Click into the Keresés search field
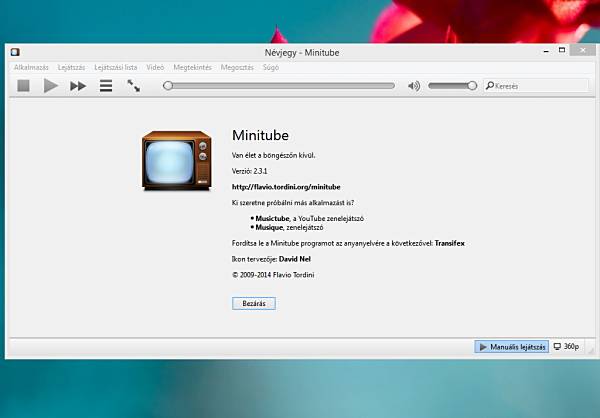The image size is (600, 418). (x=536, y=86)
